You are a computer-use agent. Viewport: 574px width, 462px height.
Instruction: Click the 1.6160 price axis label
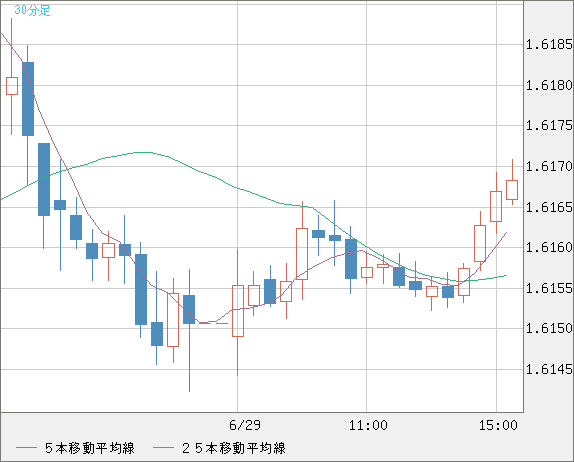(x=549, y=247)
